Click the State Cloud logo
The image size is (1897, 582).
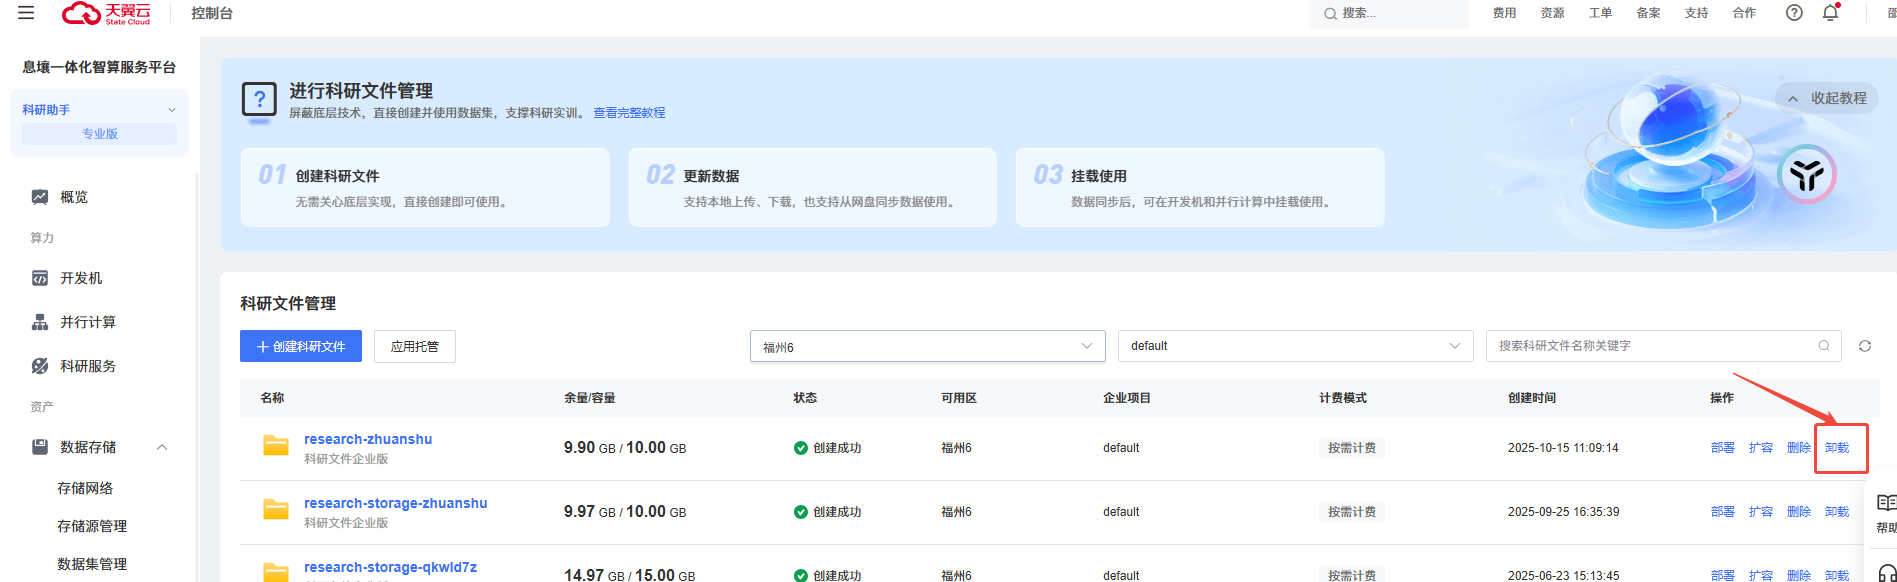click(x=106, y=13)
